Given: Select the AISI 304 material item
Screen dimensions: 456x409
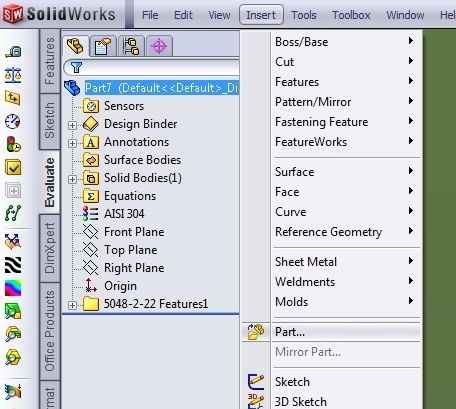Looking at the screenshot, I should [x=124, y=214].
